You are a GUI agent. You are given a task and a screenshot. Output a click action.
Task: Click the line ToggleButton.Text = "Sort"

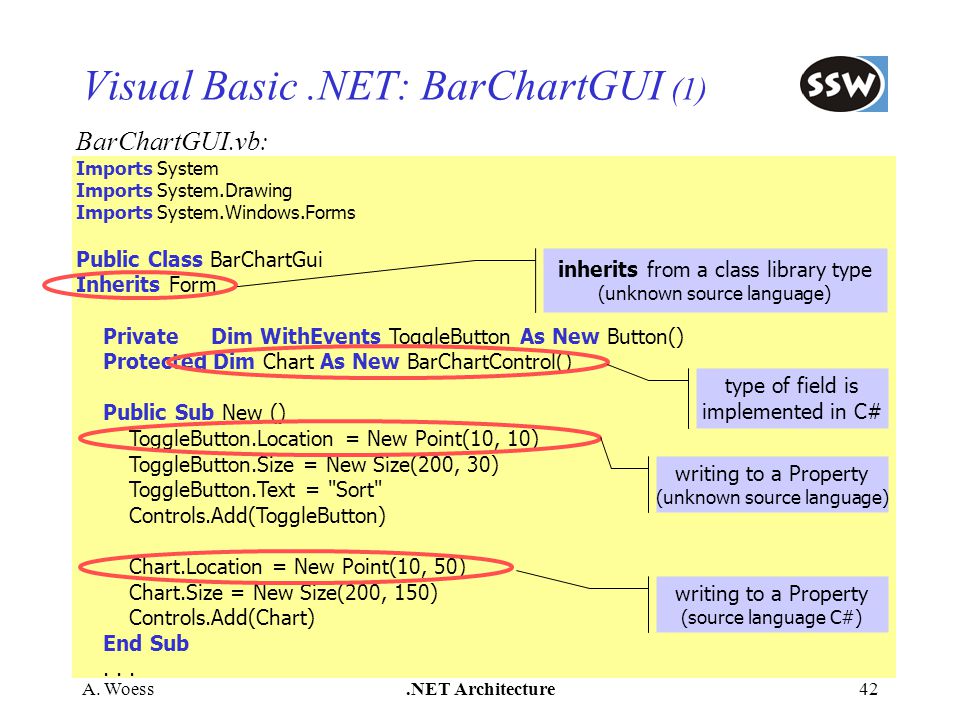(x=255, y=490)
